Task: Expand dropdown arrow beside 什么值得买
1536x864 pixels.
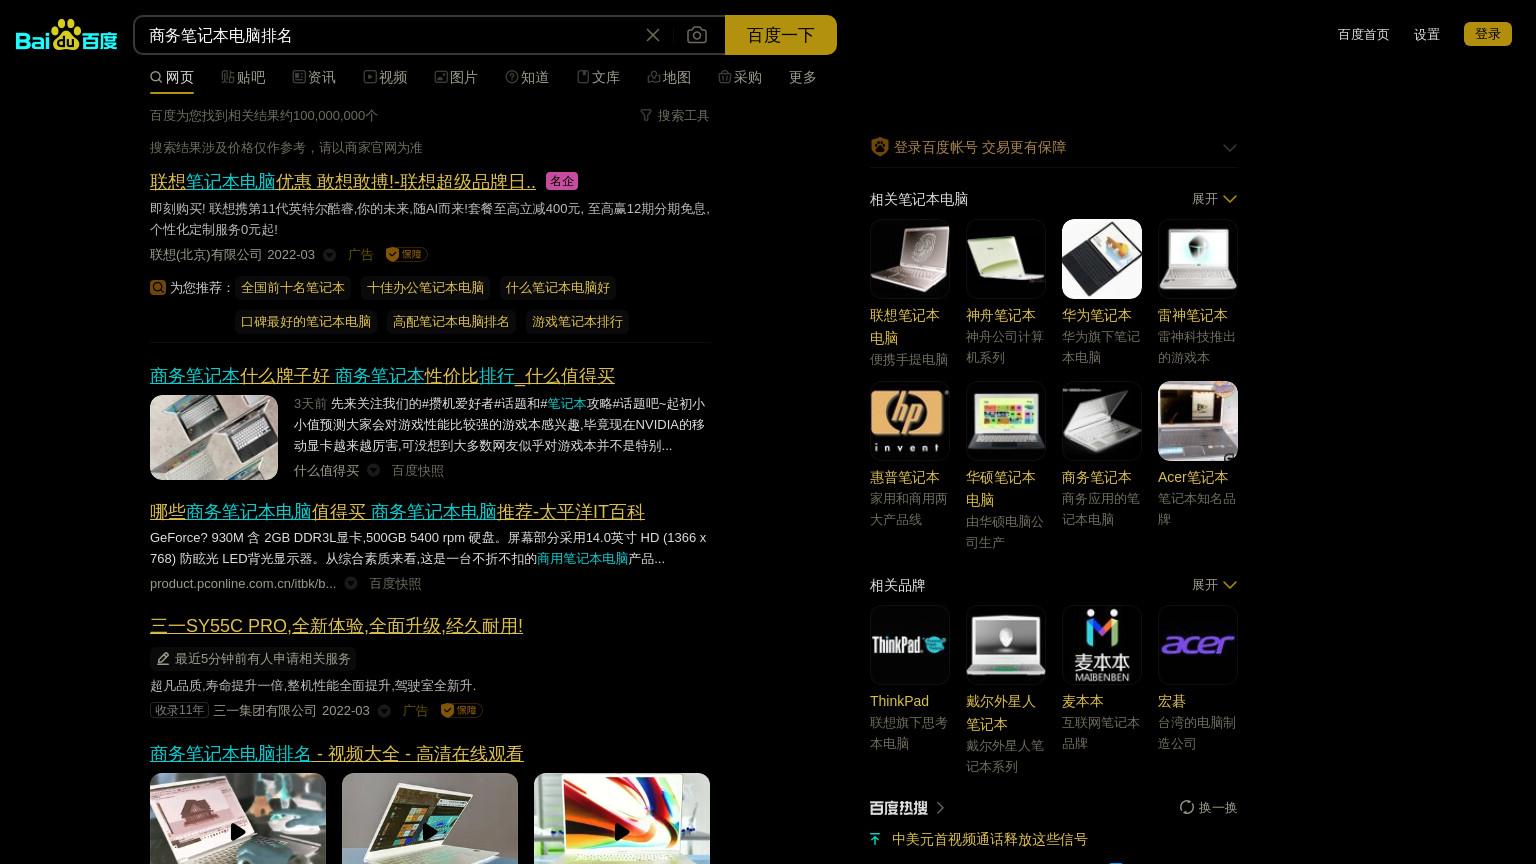Action: [373, 471]
